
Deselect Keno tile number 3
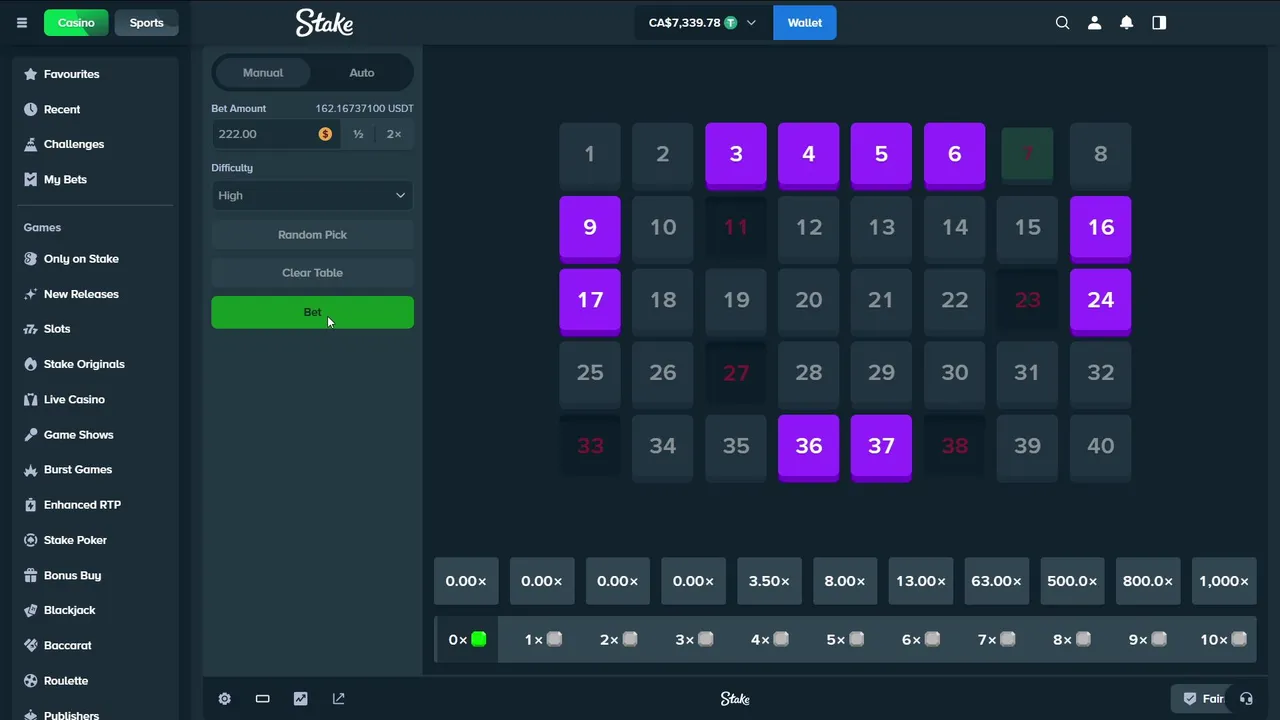coord(736,155)
